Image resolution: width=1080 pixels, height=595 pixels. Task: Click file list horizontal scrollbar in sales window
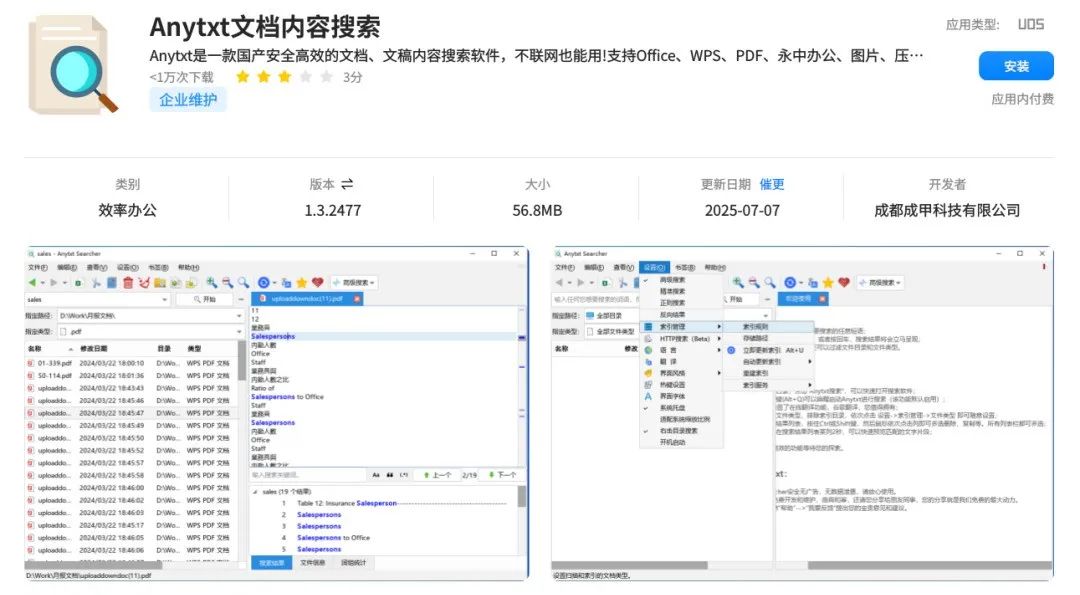tap(93, 564)
